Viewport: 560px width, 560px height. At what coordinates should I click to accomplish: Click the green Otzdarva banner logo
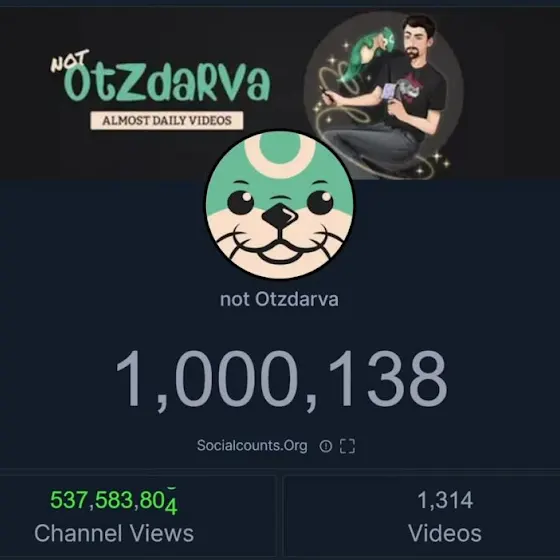coord(167,83)
